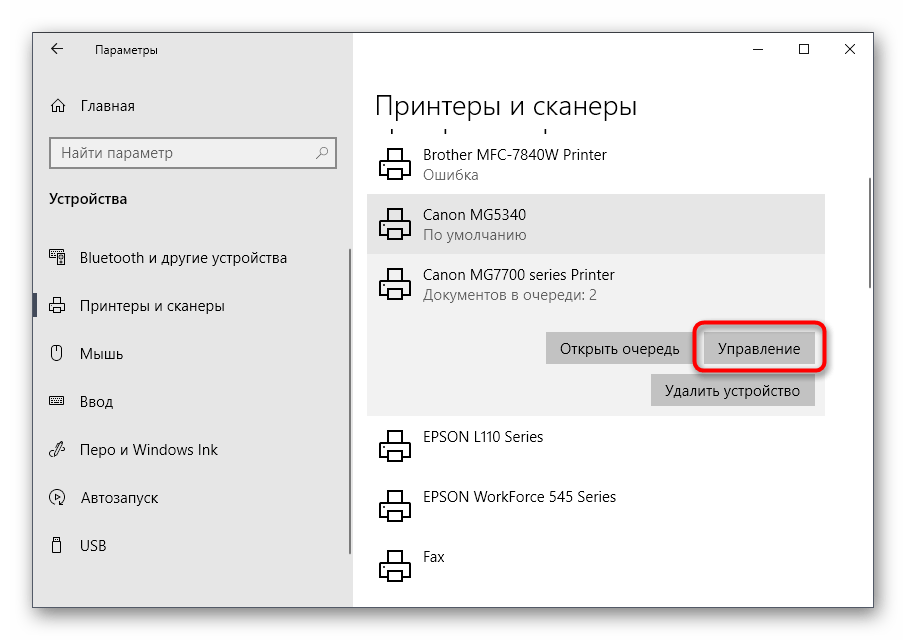Viewport: 906px width, 640px height.
Task: Click the Home icon in the sidebar
Action: 57,105
